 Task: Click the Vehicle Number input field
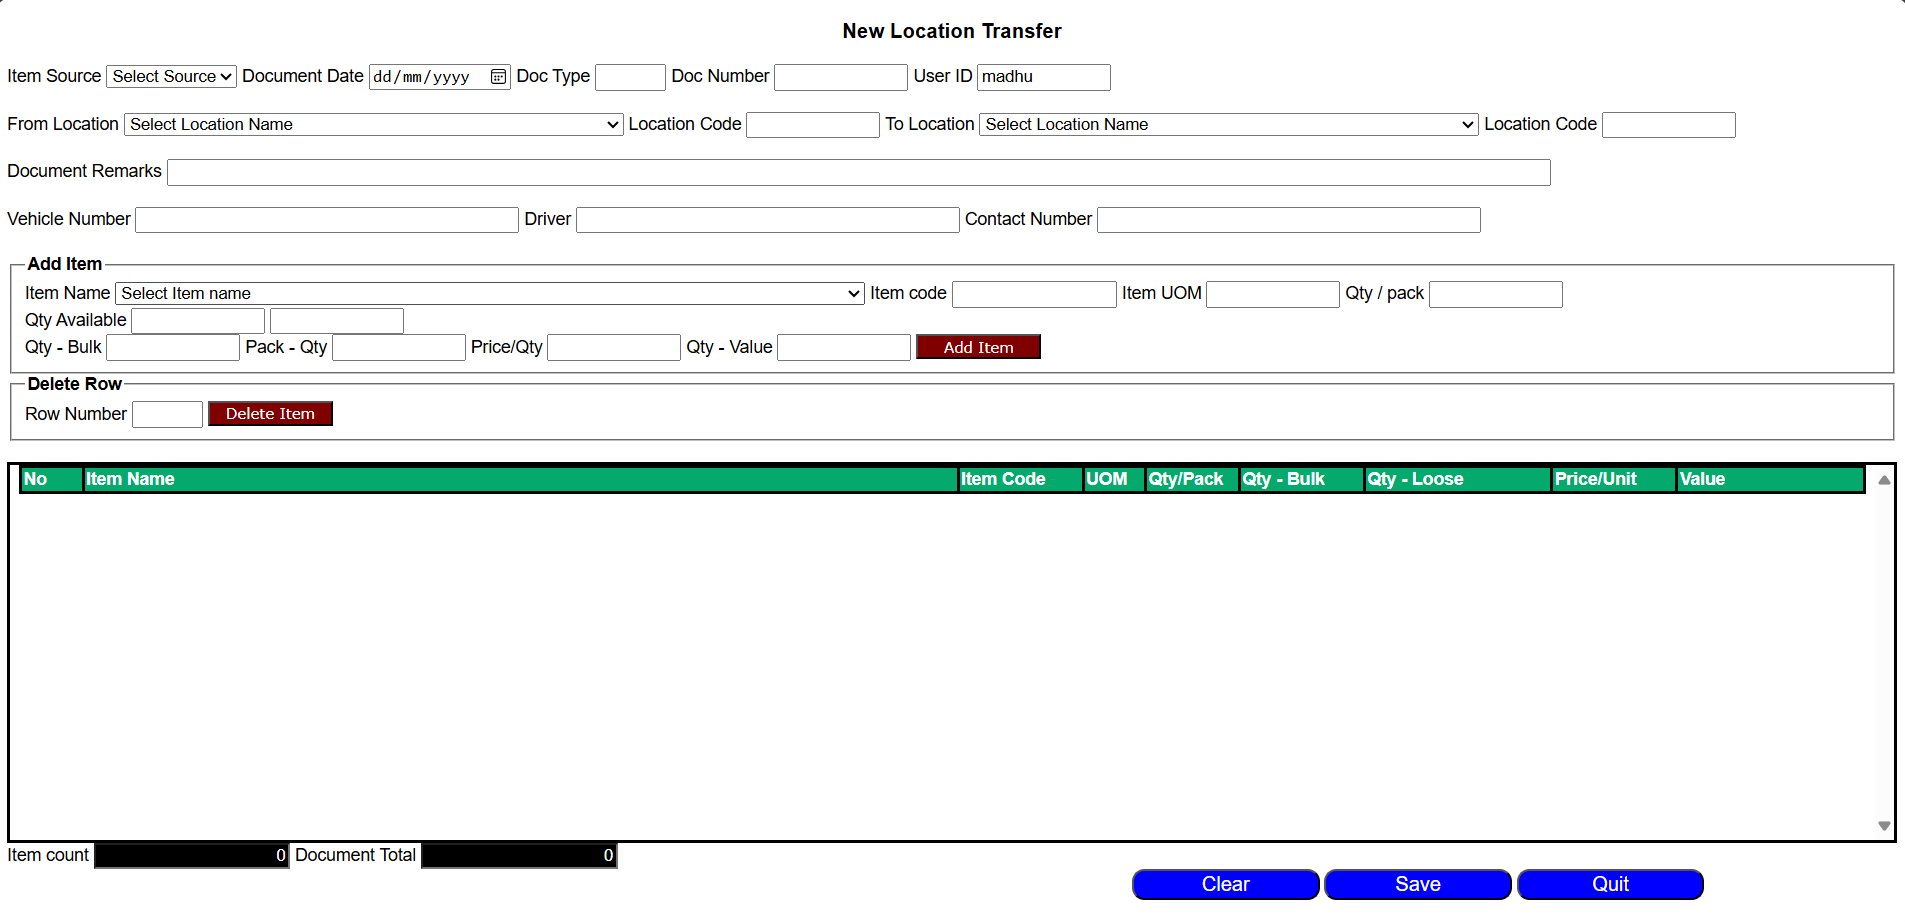(326, 220)
